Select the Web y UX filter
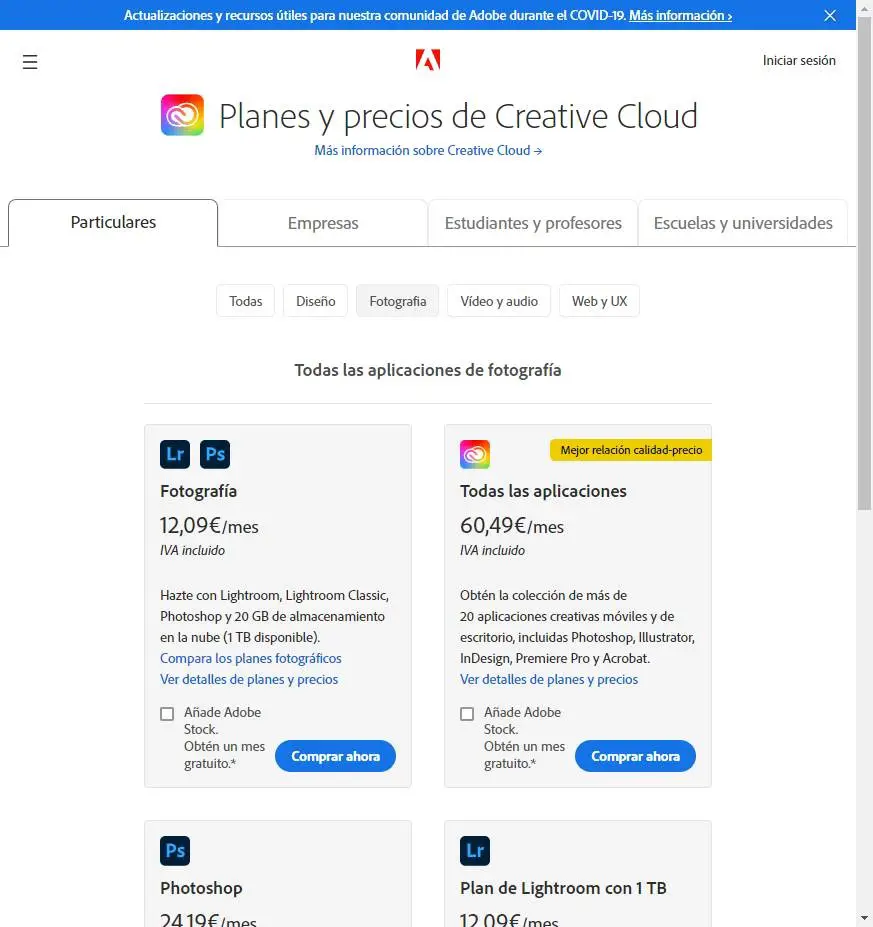Viewport: 873px width, 927px height. 599,301
